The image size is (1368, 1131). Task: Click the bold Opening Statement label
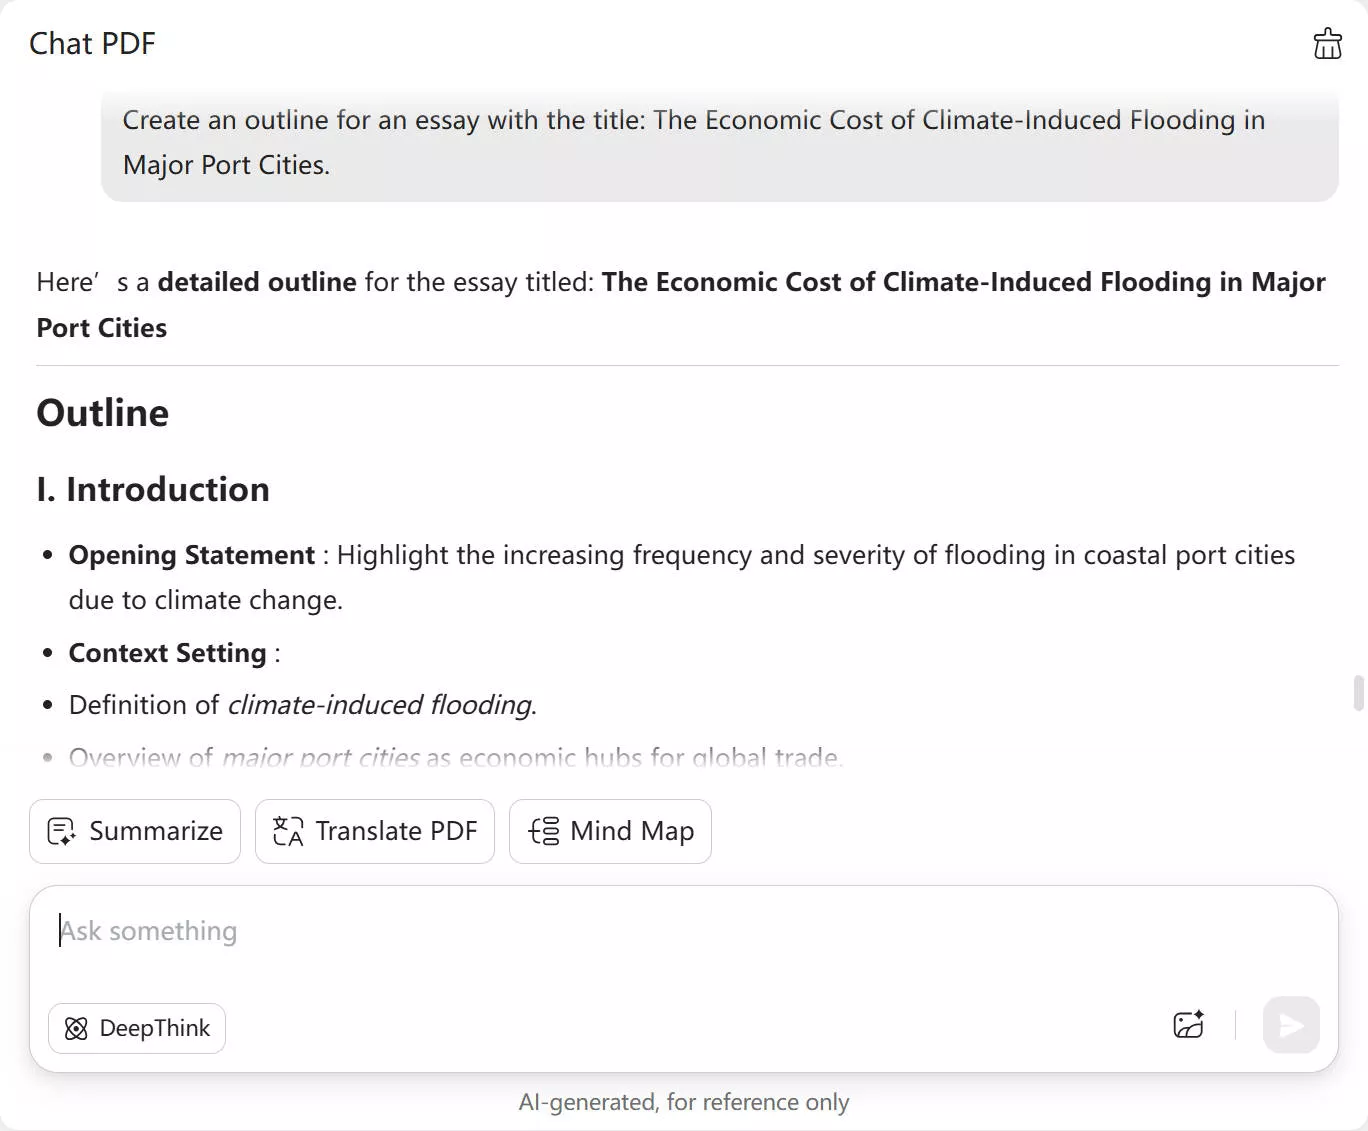(x=191, y=555)
